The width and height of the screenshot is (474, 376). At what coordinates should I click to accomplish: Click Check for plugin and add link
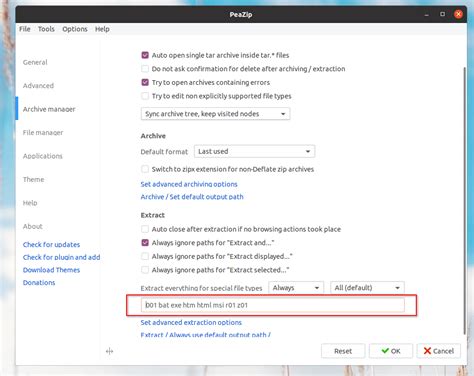[61, 257]
